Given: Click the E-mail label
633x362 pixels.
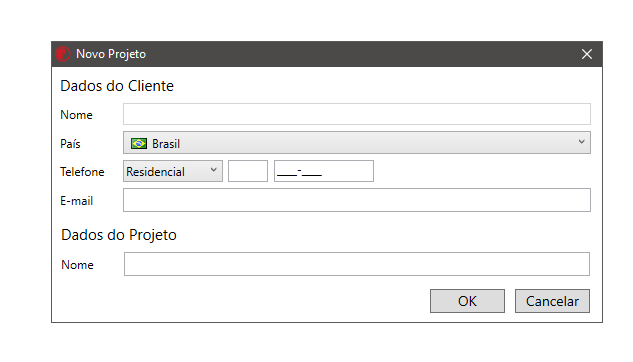Looking at the screenshot, I should tap(77, 201).
